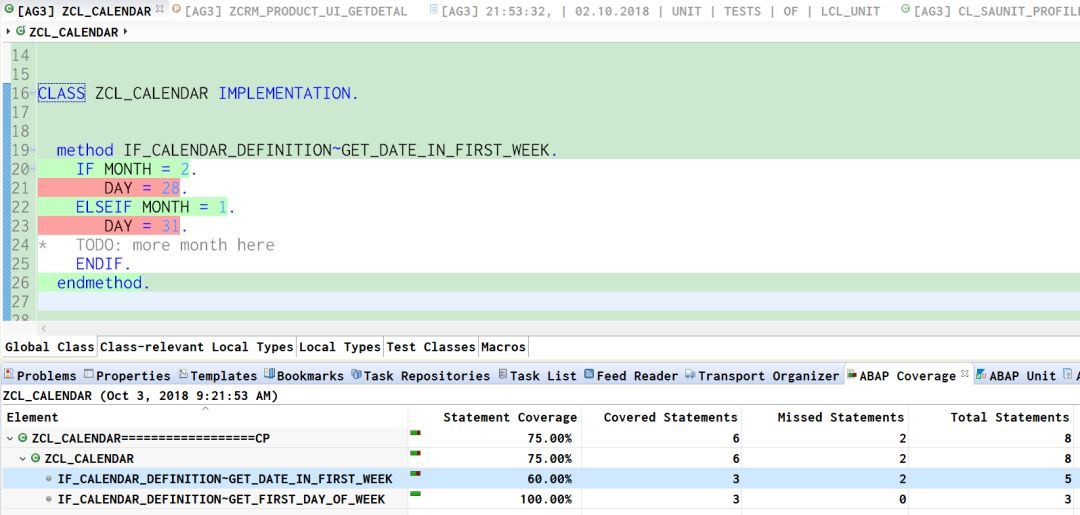Collapse ZCL_CALENDAR====CP tree node
The height and width of the screenshot is (515, 1080).
click(x=10, y=439)
